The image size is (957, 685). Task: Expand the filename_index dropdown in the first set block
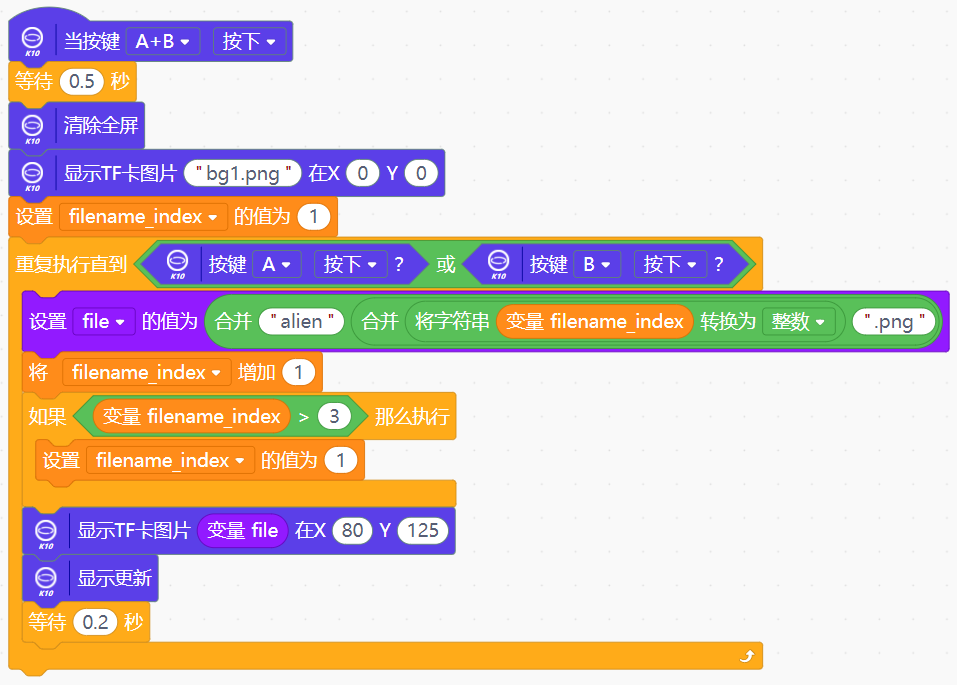pos(143,217)
